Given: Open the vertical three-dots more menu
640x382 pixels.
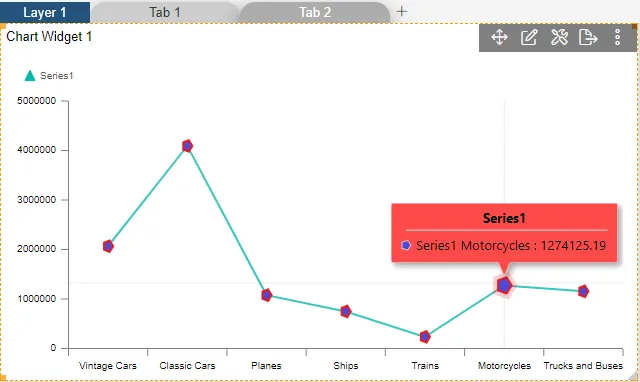Looking at the screenshot, I should tap(618, 37).
